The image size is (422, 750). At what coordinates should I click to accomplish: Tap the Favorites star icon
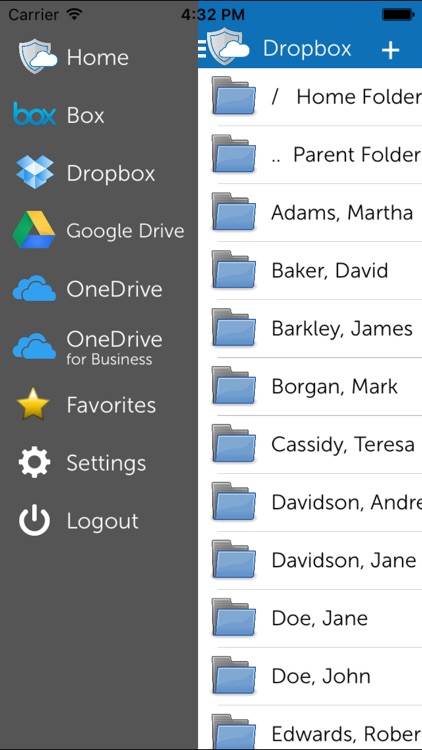pos(33,404)
